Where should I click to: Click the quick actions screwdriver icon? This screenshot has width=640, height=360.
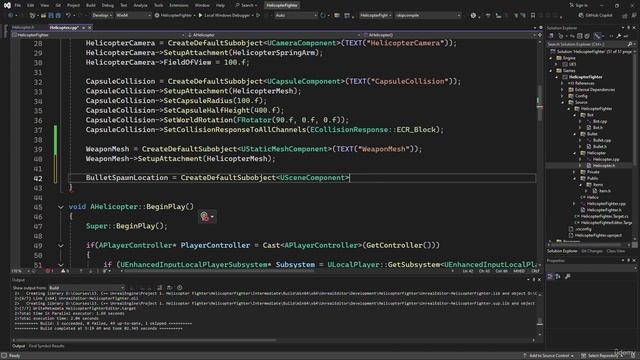point(207,216)
